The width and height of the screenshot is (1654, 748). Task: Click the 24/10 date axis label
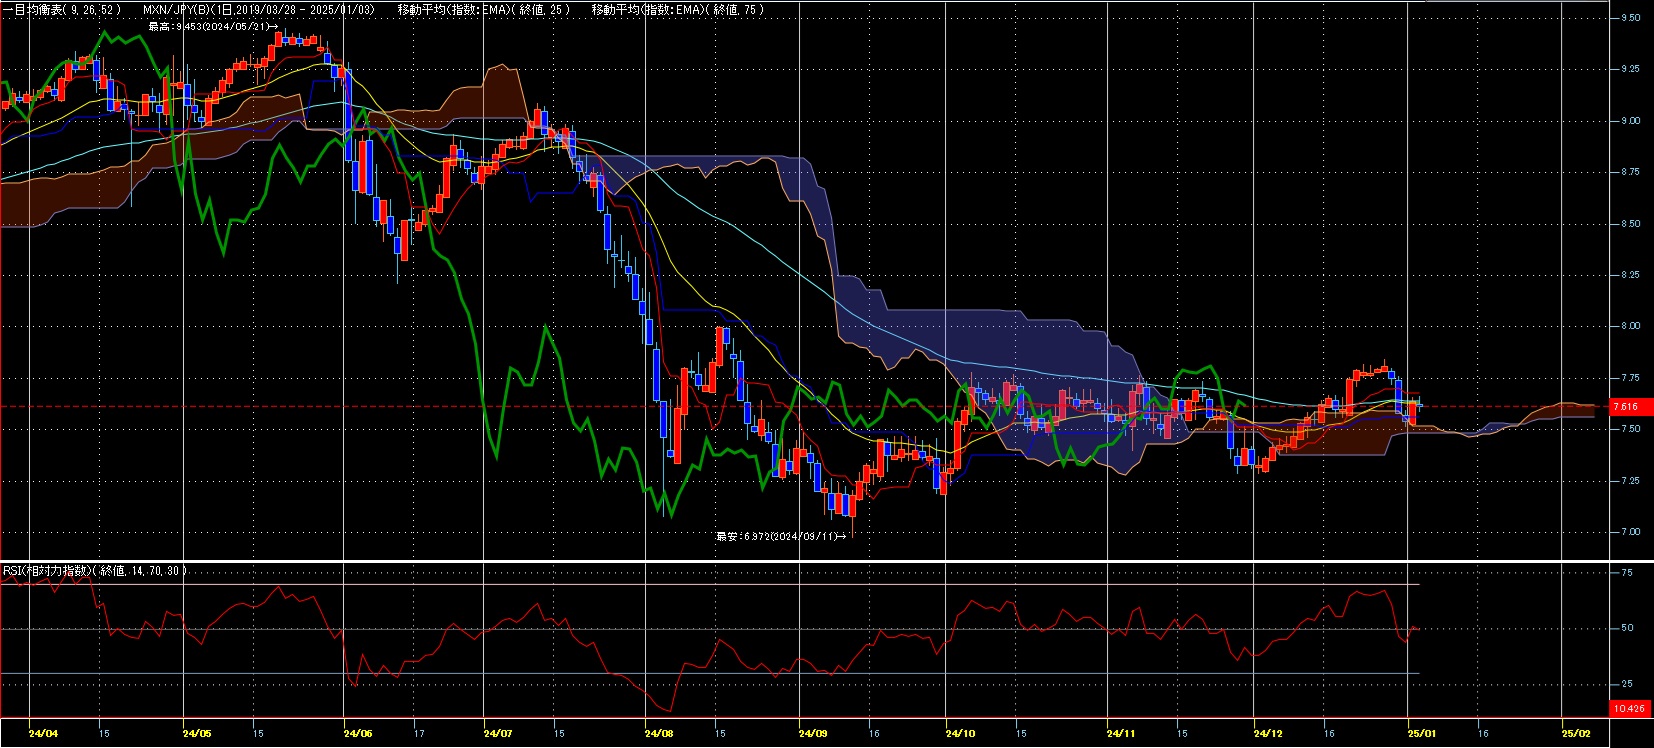[x=960, y=733]
